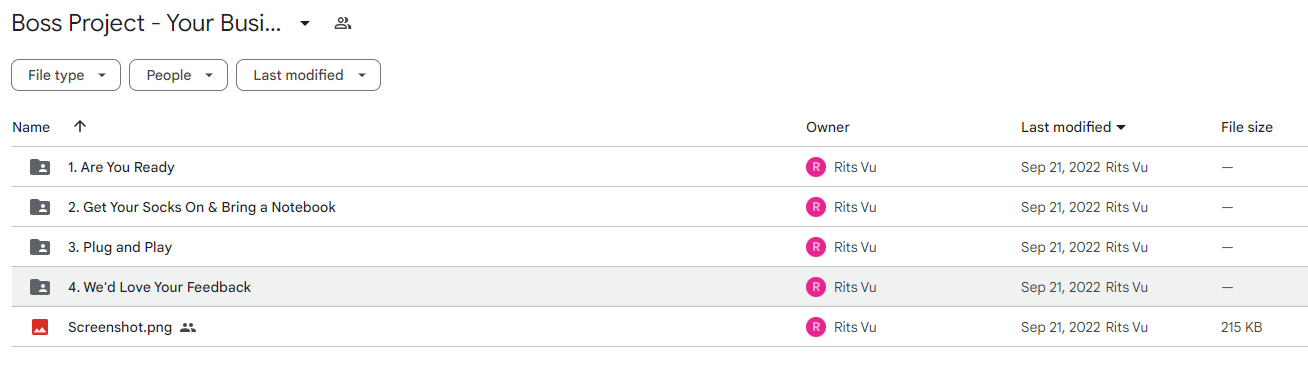Click the shared people icon beside the folder title
The width and height of the screenshot is (1308, 388).
pyautogui.click(x=343, y=23)
